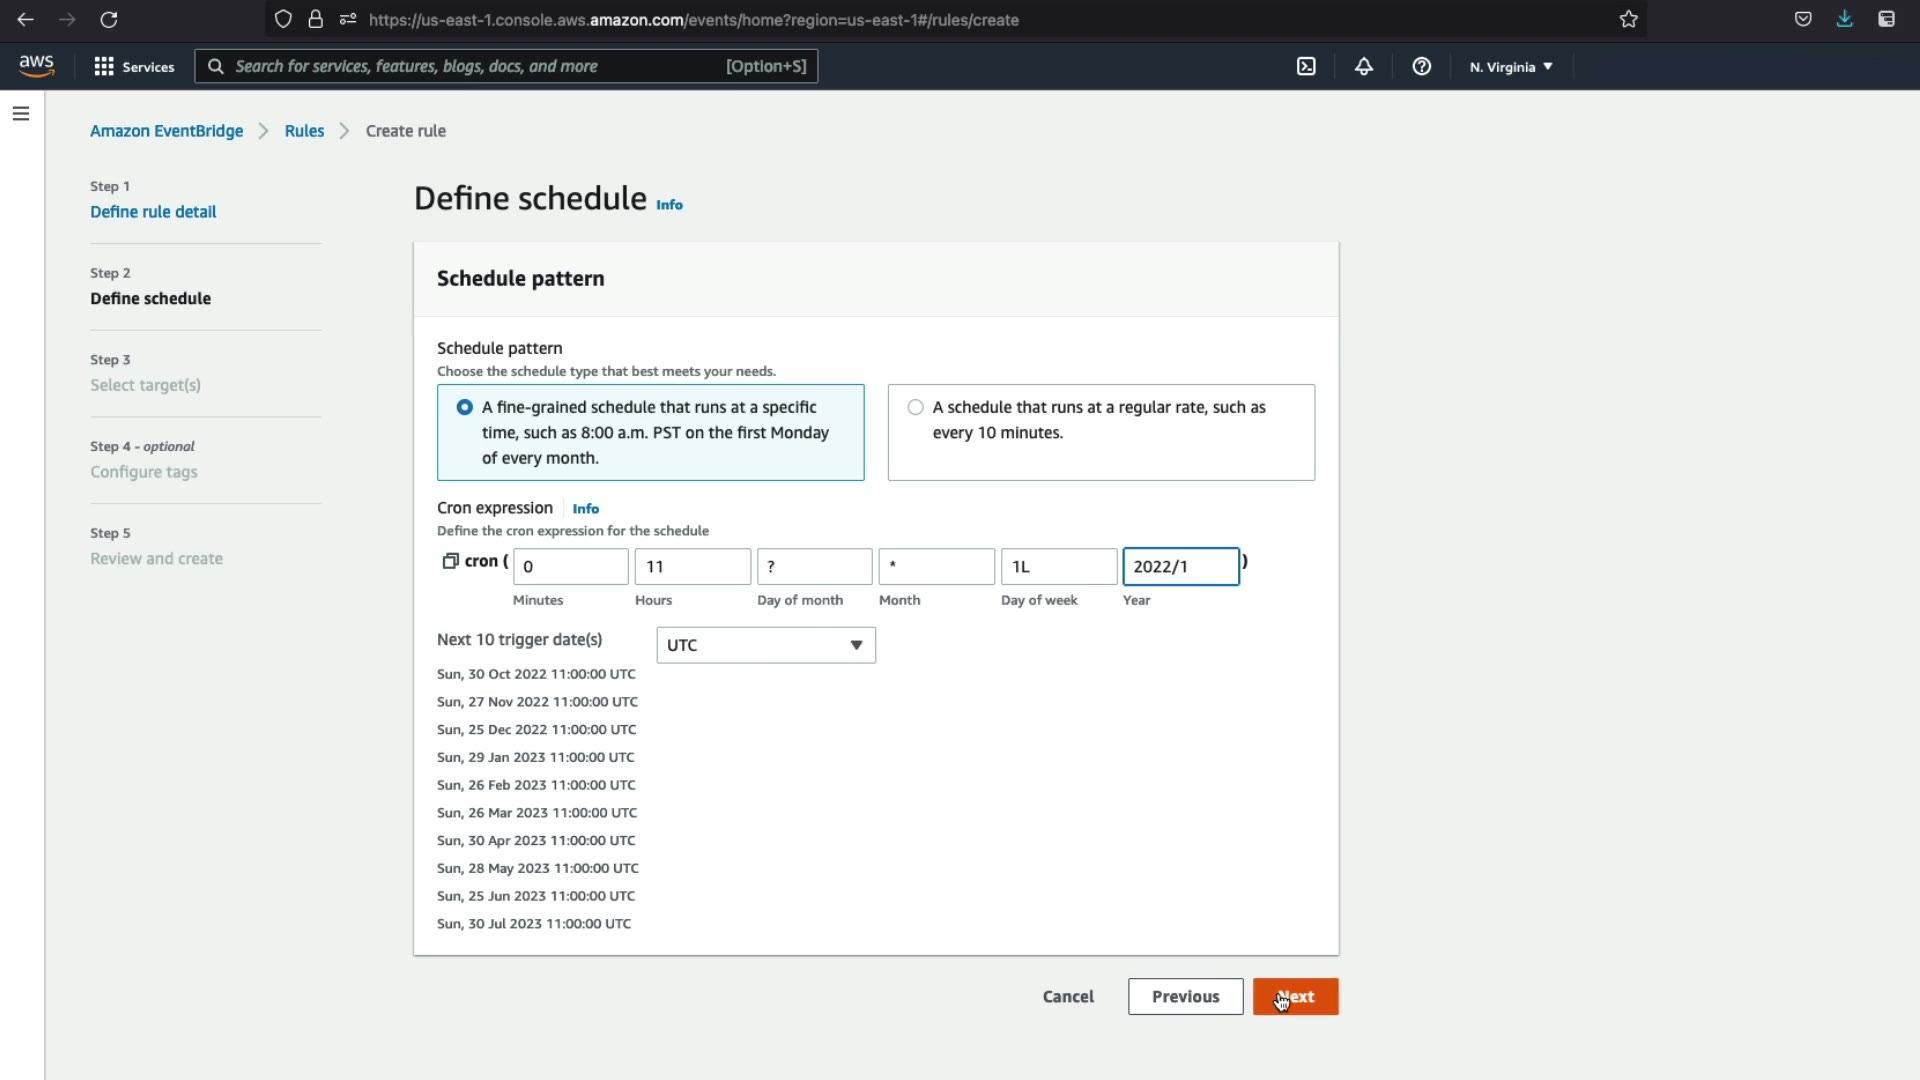Select the regular rate schedule option

[916, 407]
